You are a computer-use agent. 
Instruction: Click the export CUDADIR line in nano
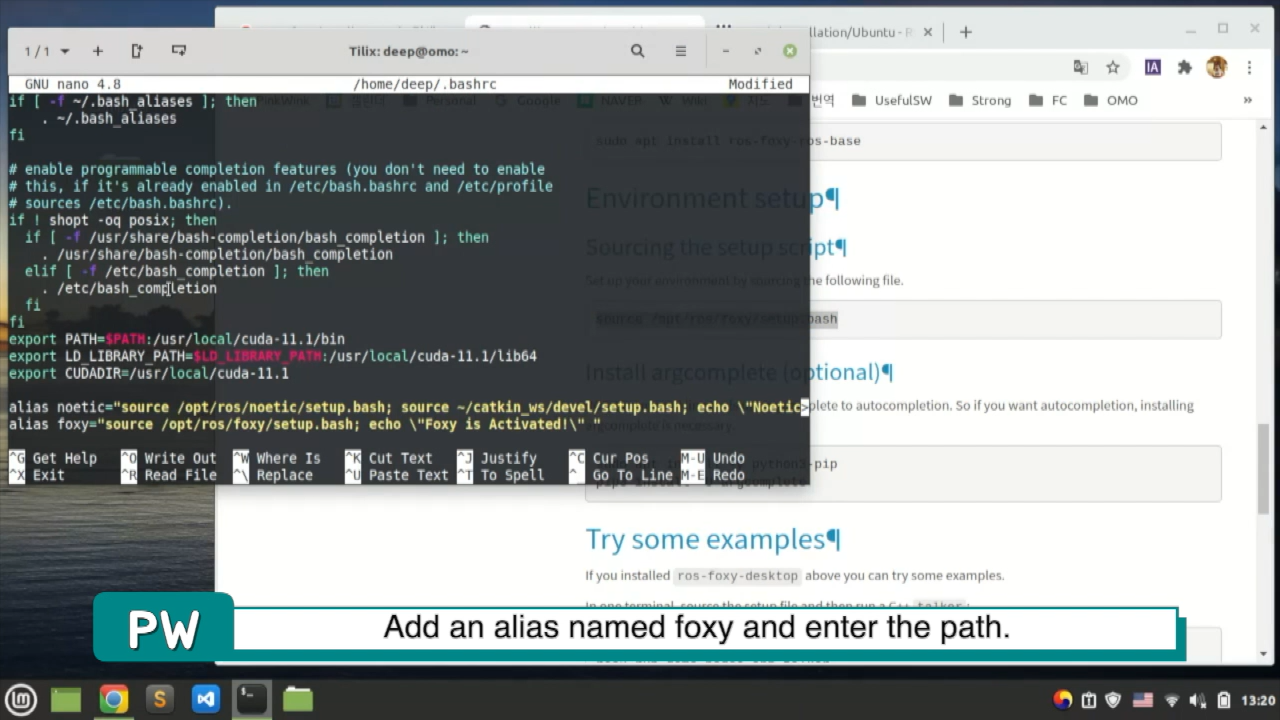148,373
